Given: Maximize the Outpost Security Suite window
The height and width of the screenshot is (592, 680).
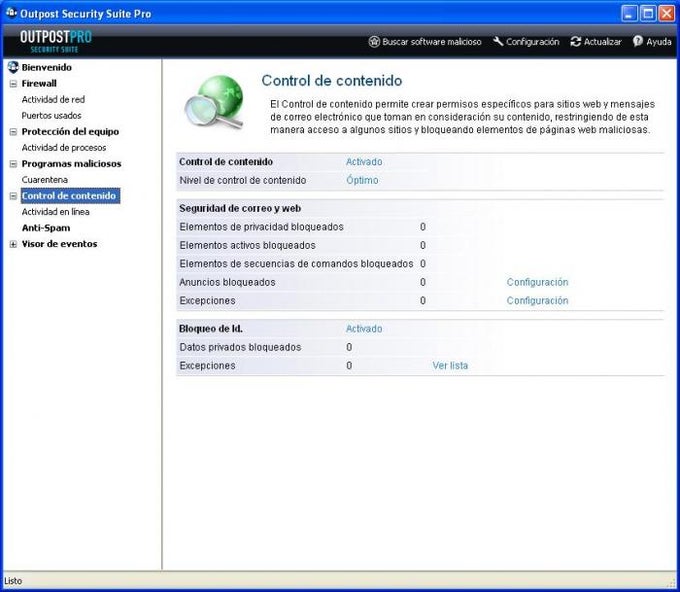Looking at the screenshot, I should click(x=648, y=13).
